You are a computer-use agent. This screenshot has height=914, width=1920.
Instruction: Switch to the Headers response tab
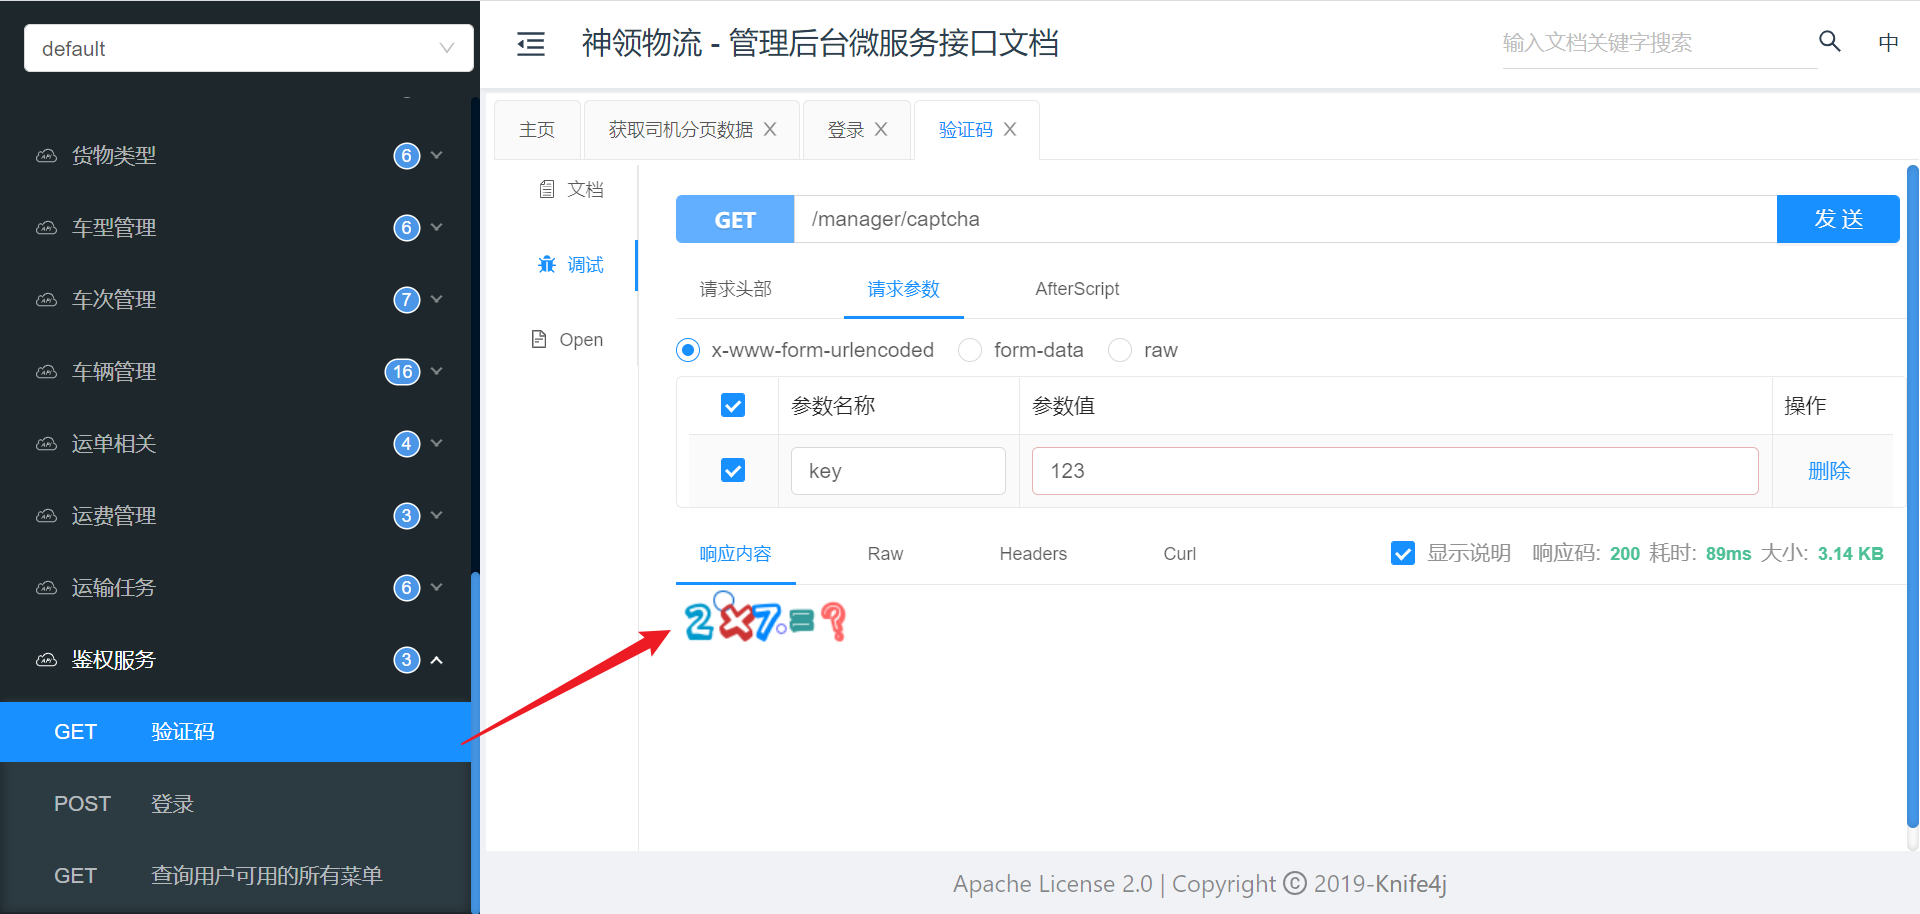(1033, 554)
